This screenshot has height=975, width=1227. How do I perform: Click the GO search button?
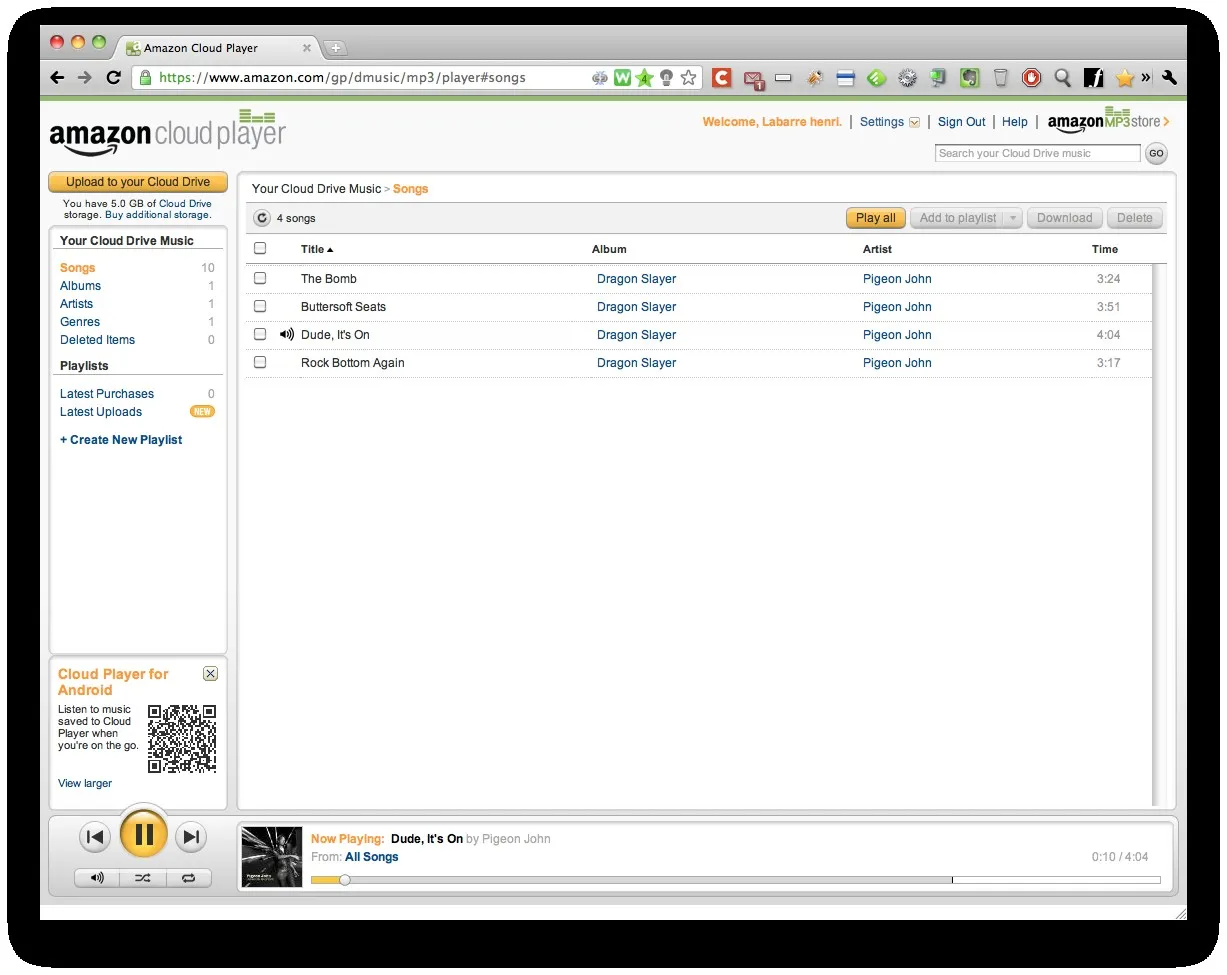1156,153
